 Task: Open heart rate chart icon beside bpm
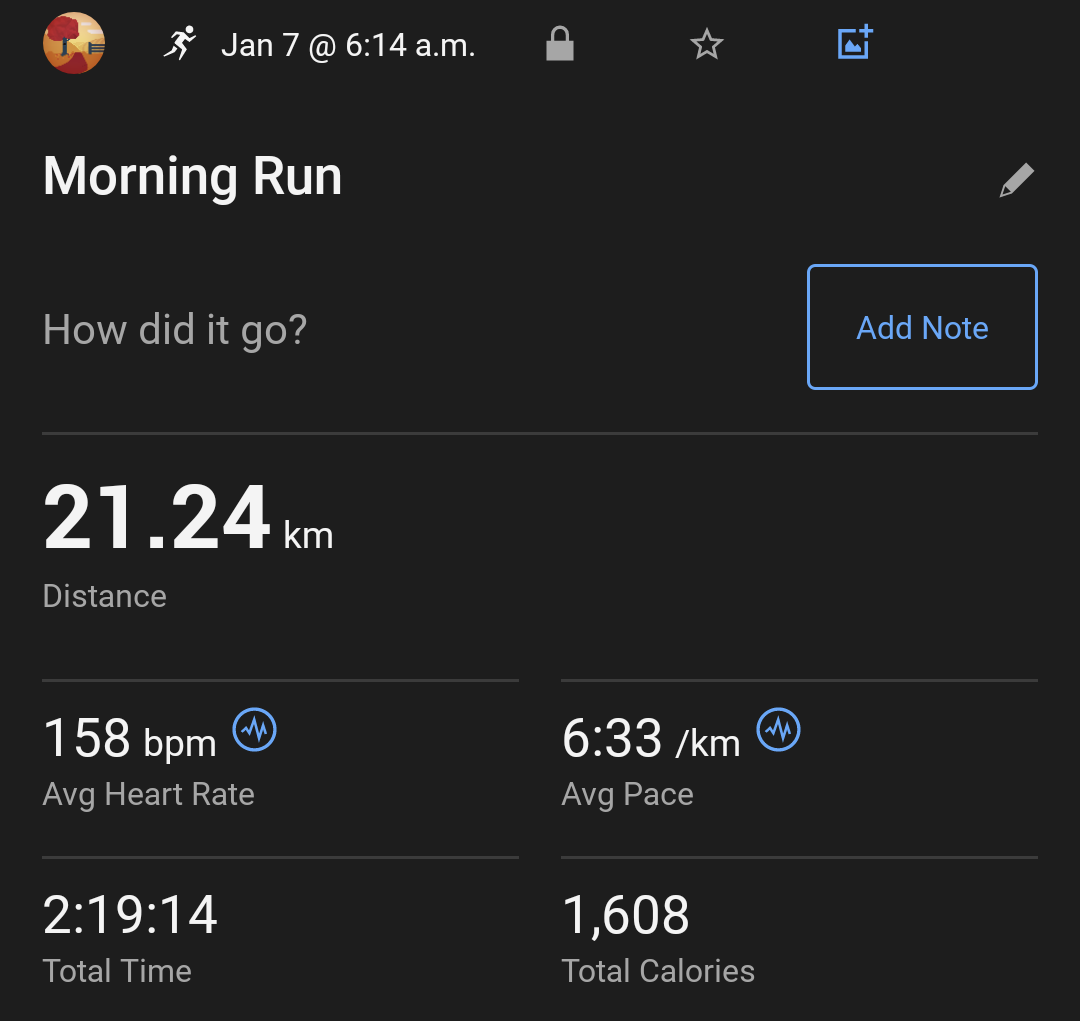pyautogui.click(x=255, y=730)
